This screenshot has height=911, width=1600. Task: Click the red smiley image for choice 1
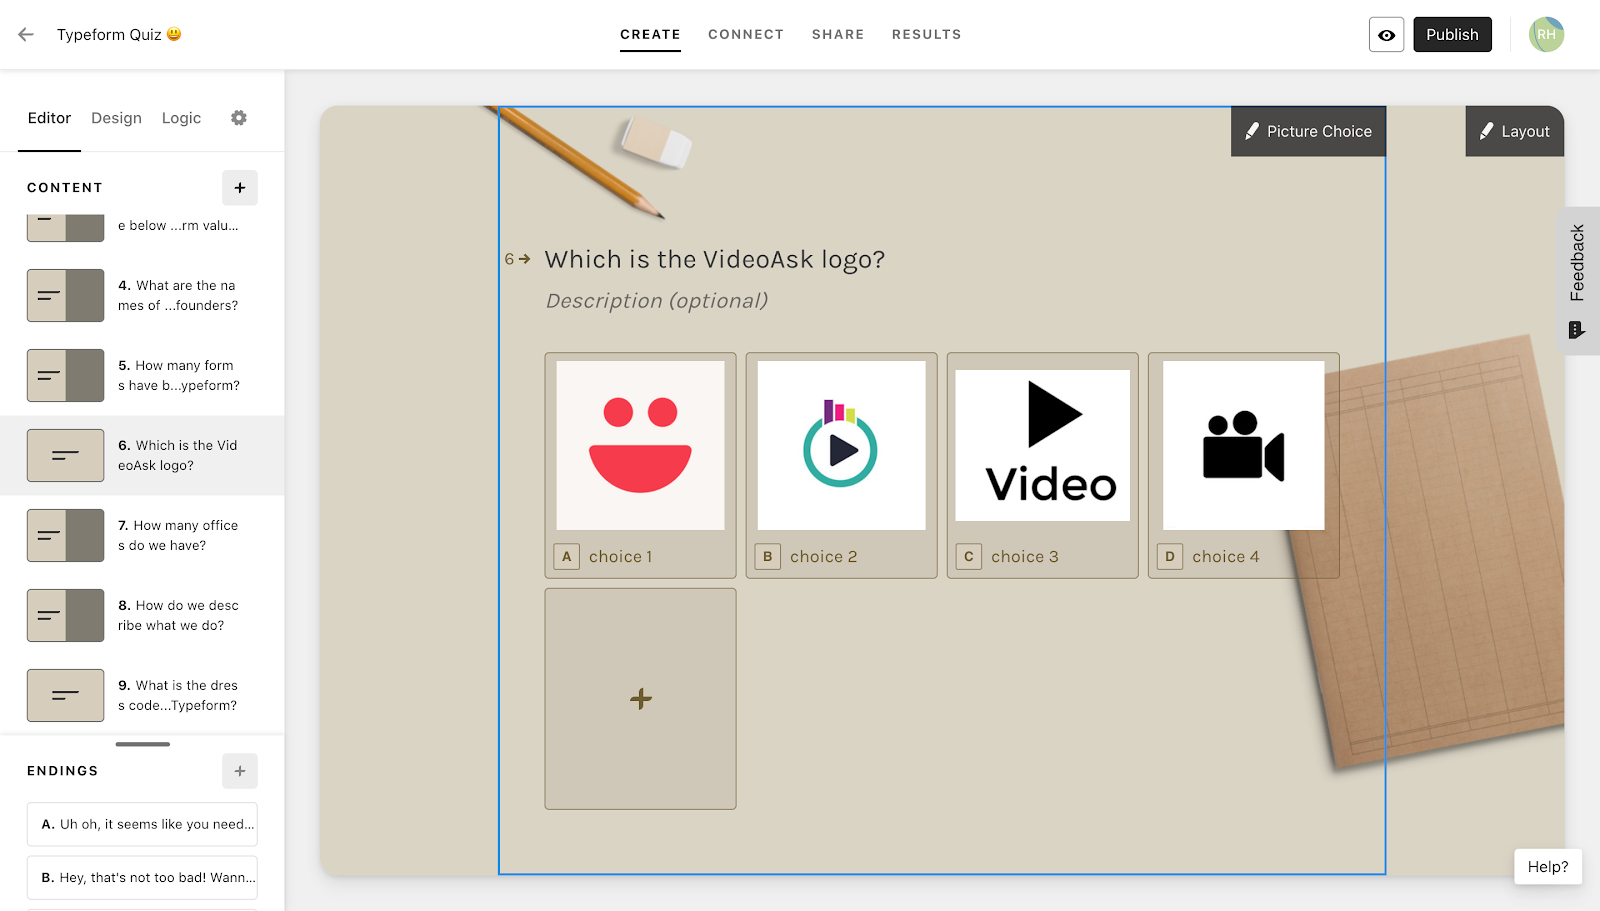(x=641, y=445)
